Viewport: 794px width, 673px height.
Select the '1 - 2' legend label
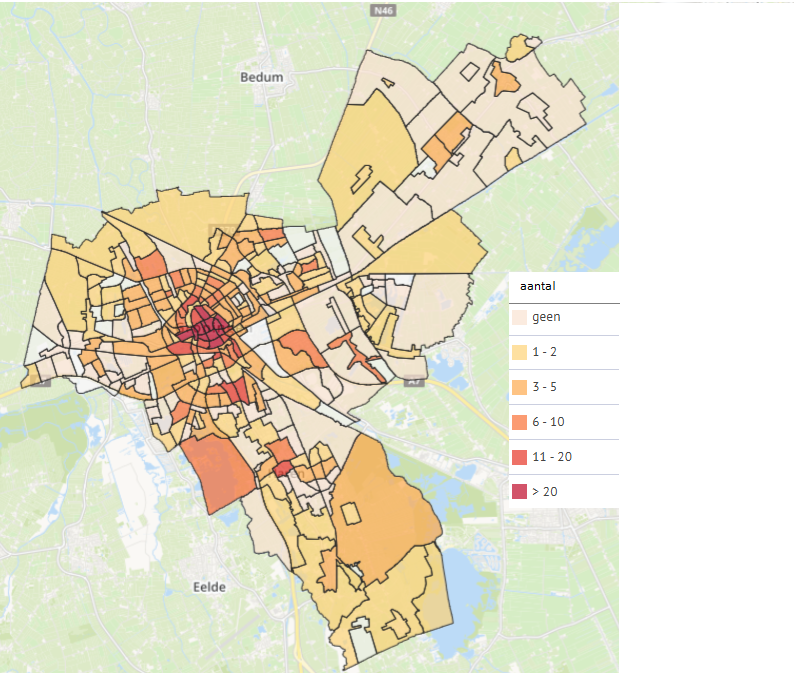tap(544, 352)
